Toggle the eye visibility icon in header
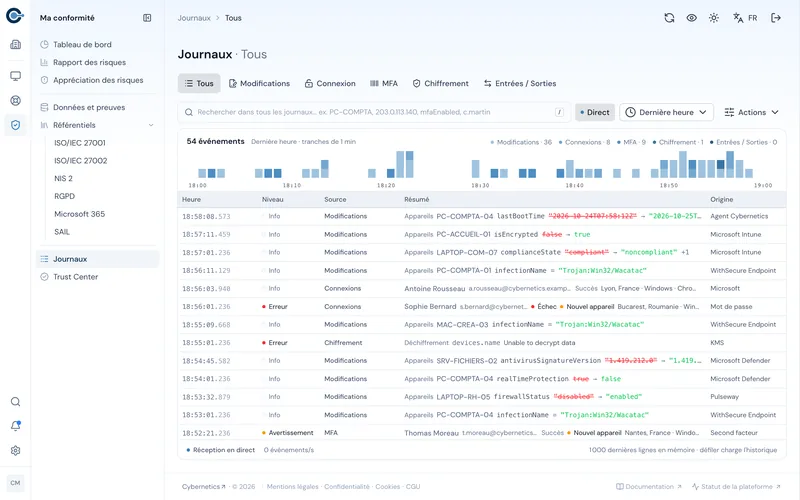 (x=691, y=18)
